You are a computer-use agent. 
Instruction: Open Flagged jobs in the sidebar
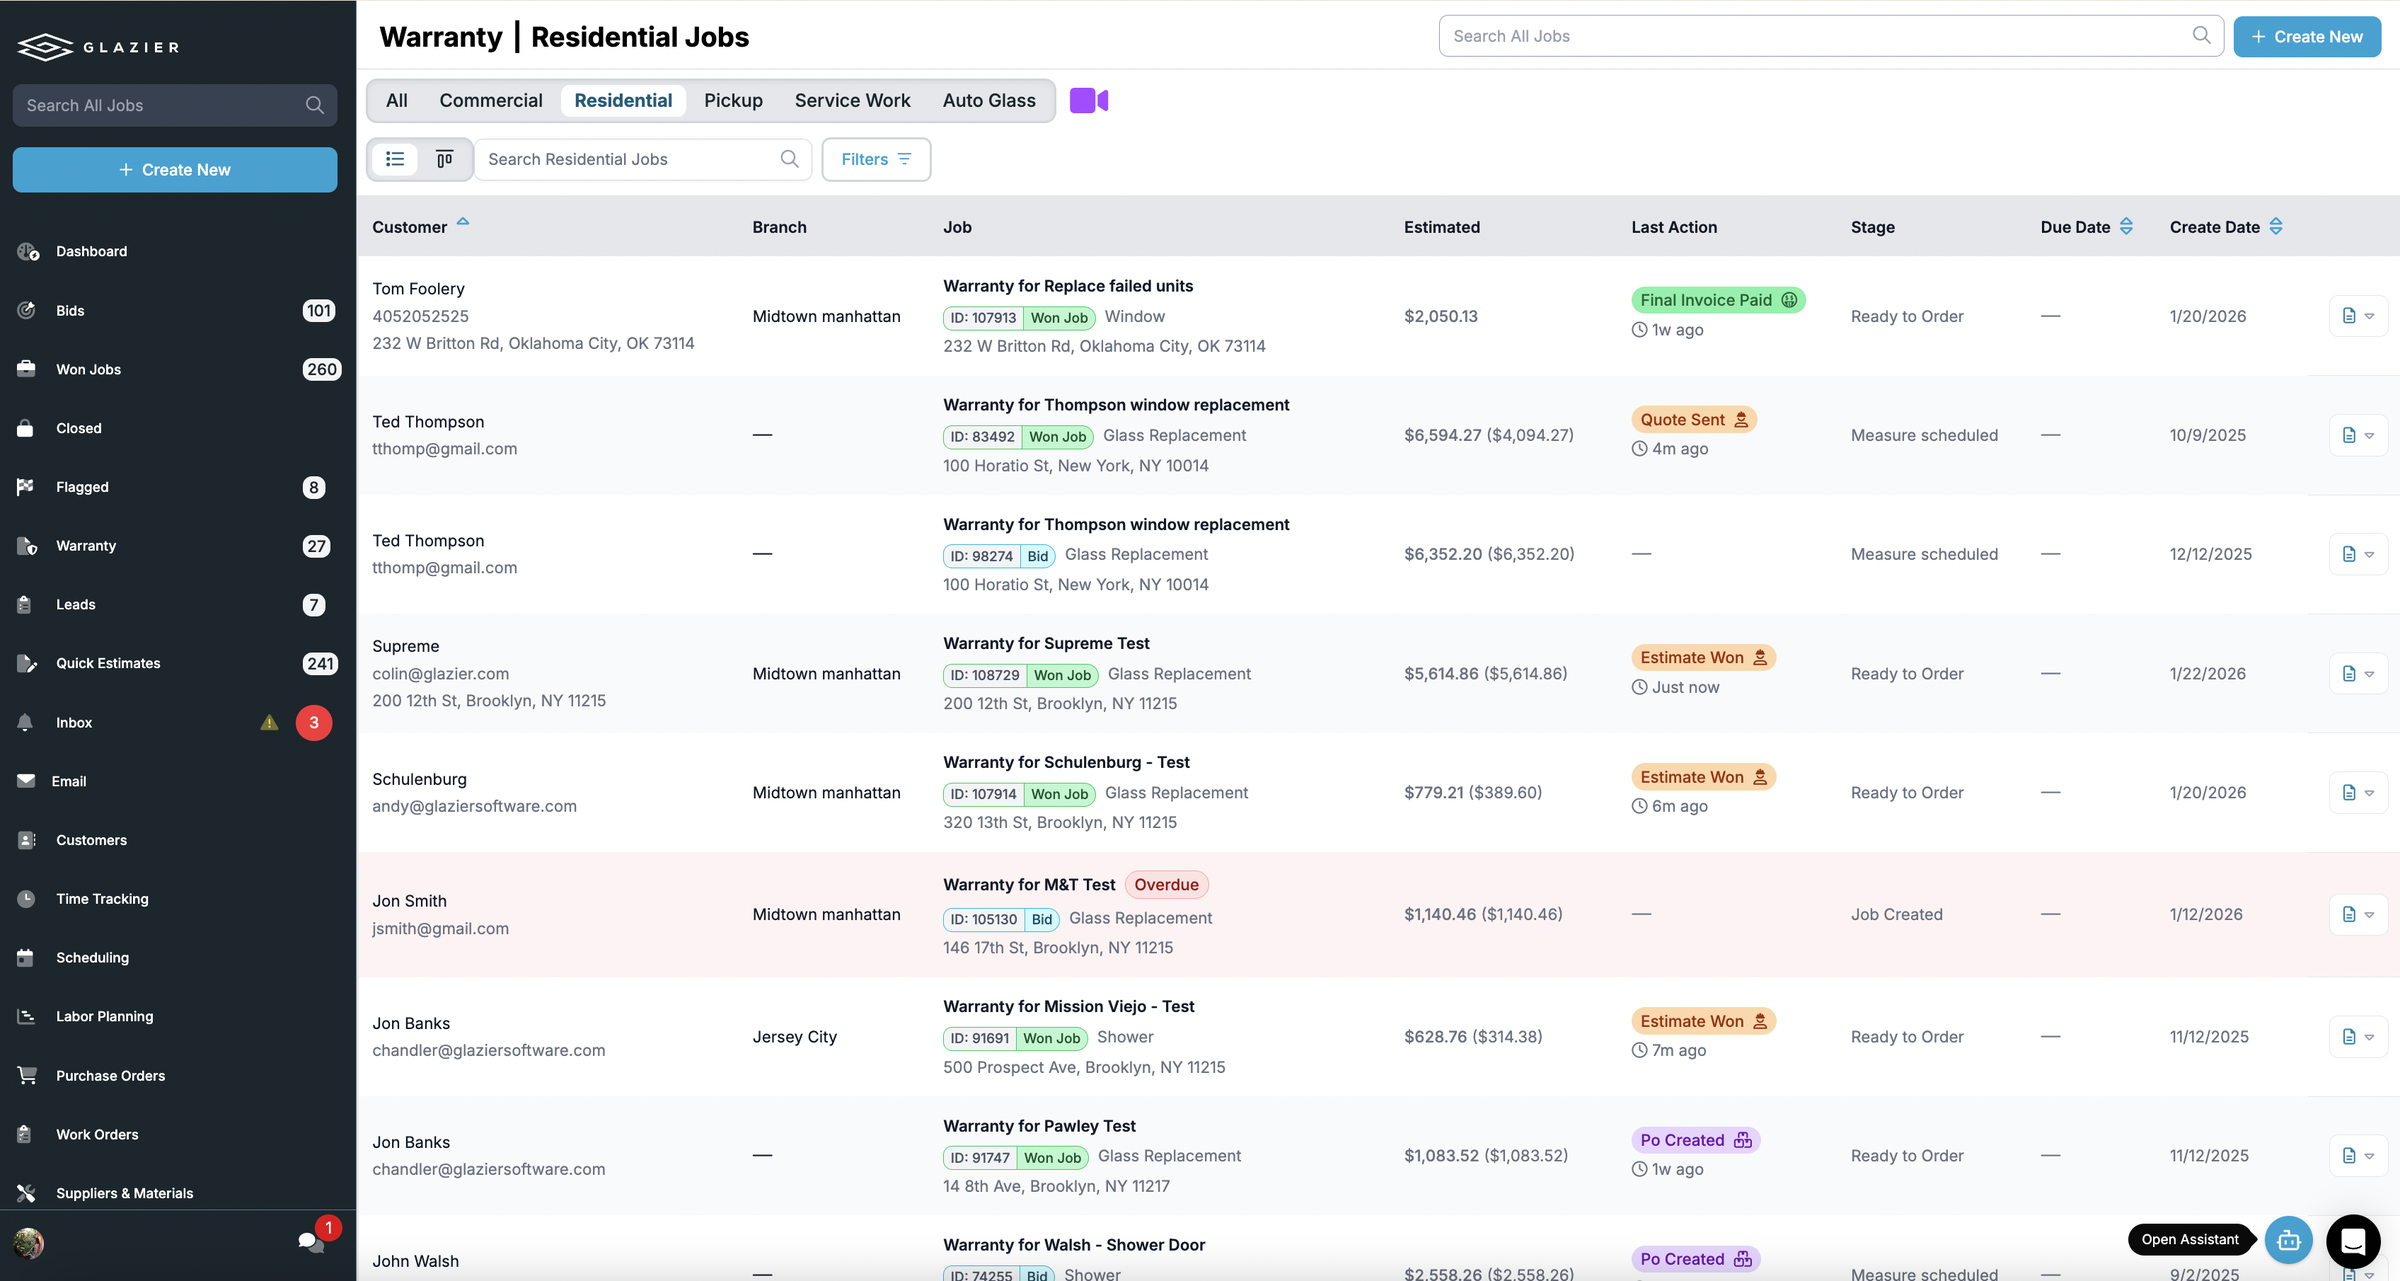82,488
